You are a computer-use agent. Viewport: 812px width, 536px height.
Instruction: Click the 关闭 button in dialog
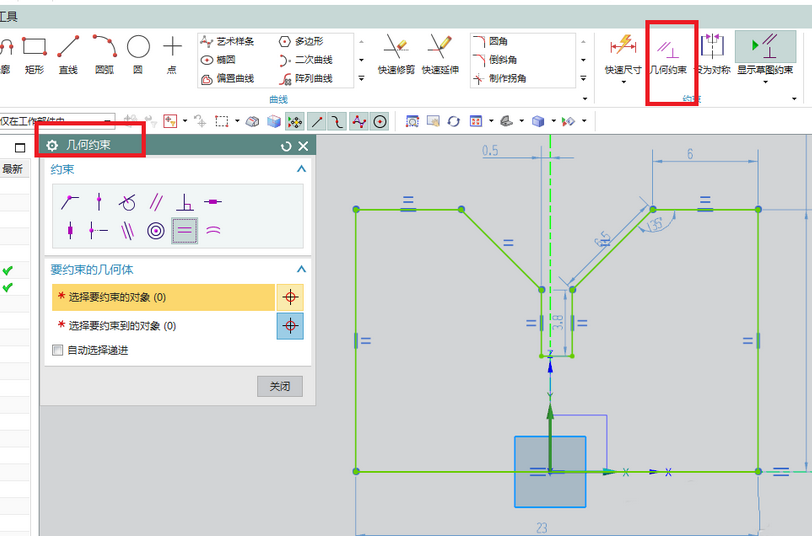(x=279, y=387)
